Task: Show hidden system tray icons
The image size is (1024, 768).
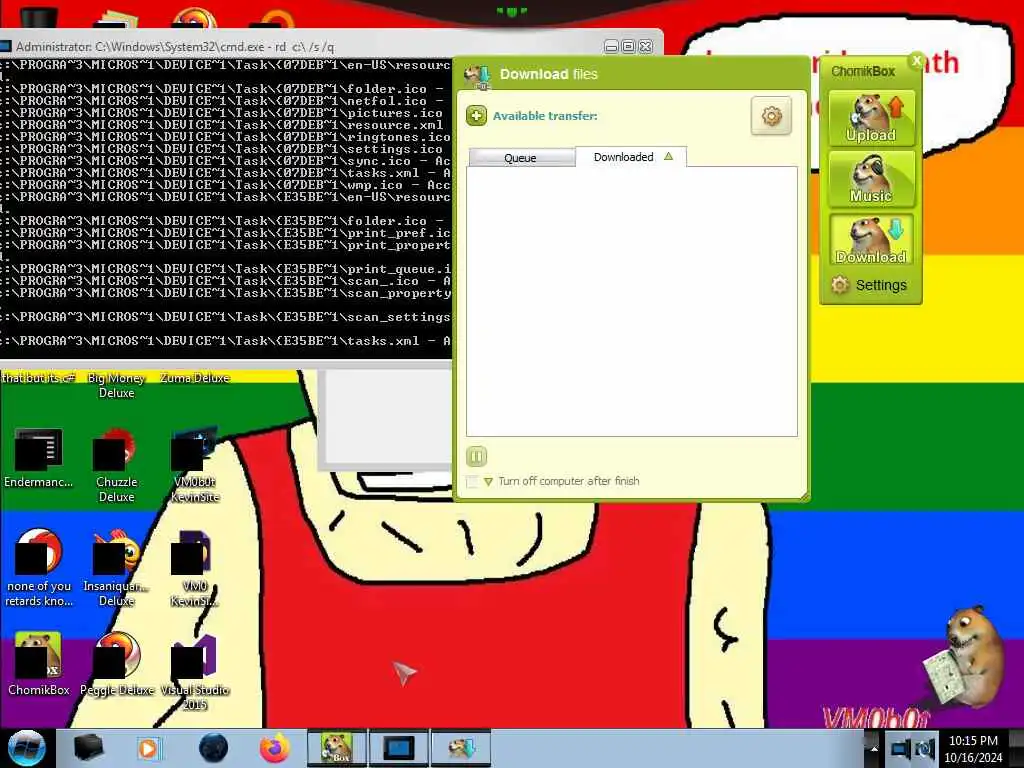Action: coord(873,748)
